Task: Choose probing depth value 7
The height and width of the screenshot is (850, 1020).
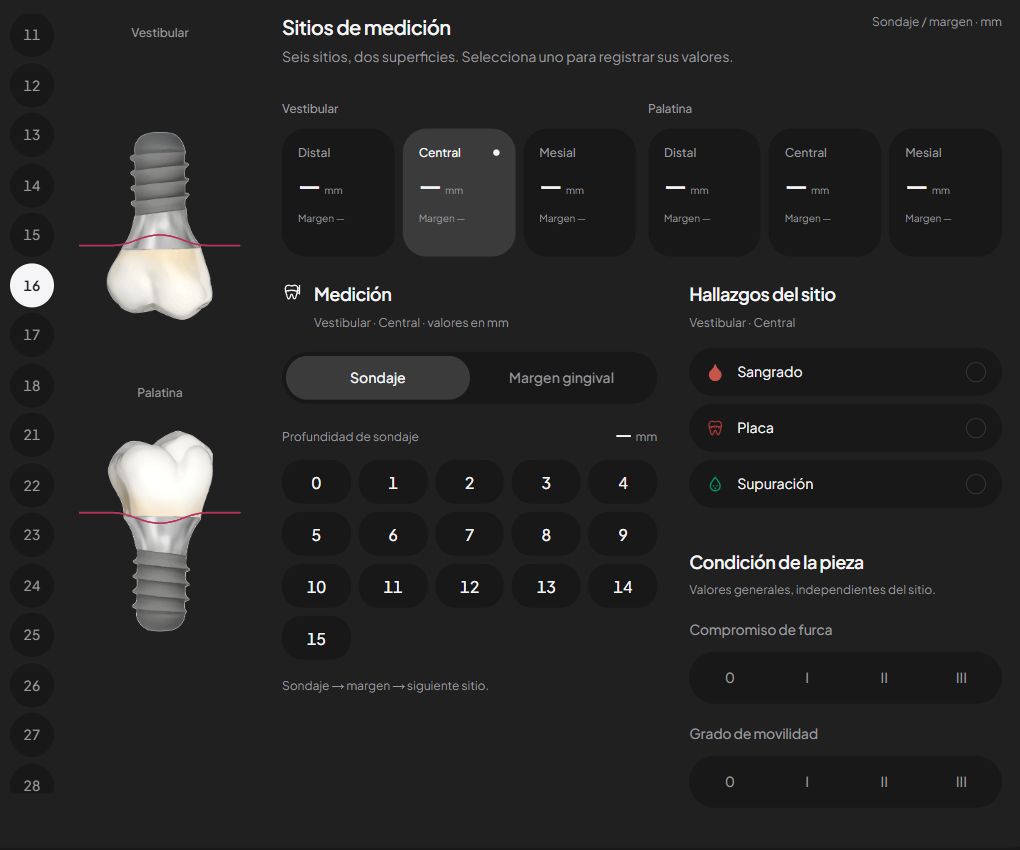Action: click(x=469, y=535)
